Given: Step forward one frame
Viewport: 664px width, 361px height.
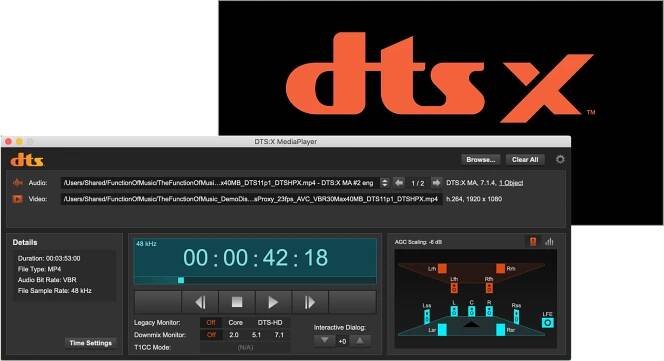Looking at the screenshot, I should click(310, 302).
